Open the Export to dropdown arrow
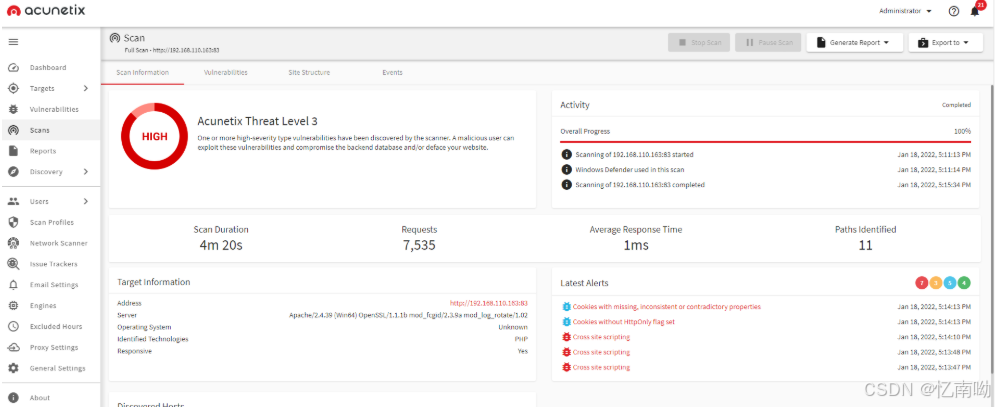The image size is (995, 407). point(965,43)
